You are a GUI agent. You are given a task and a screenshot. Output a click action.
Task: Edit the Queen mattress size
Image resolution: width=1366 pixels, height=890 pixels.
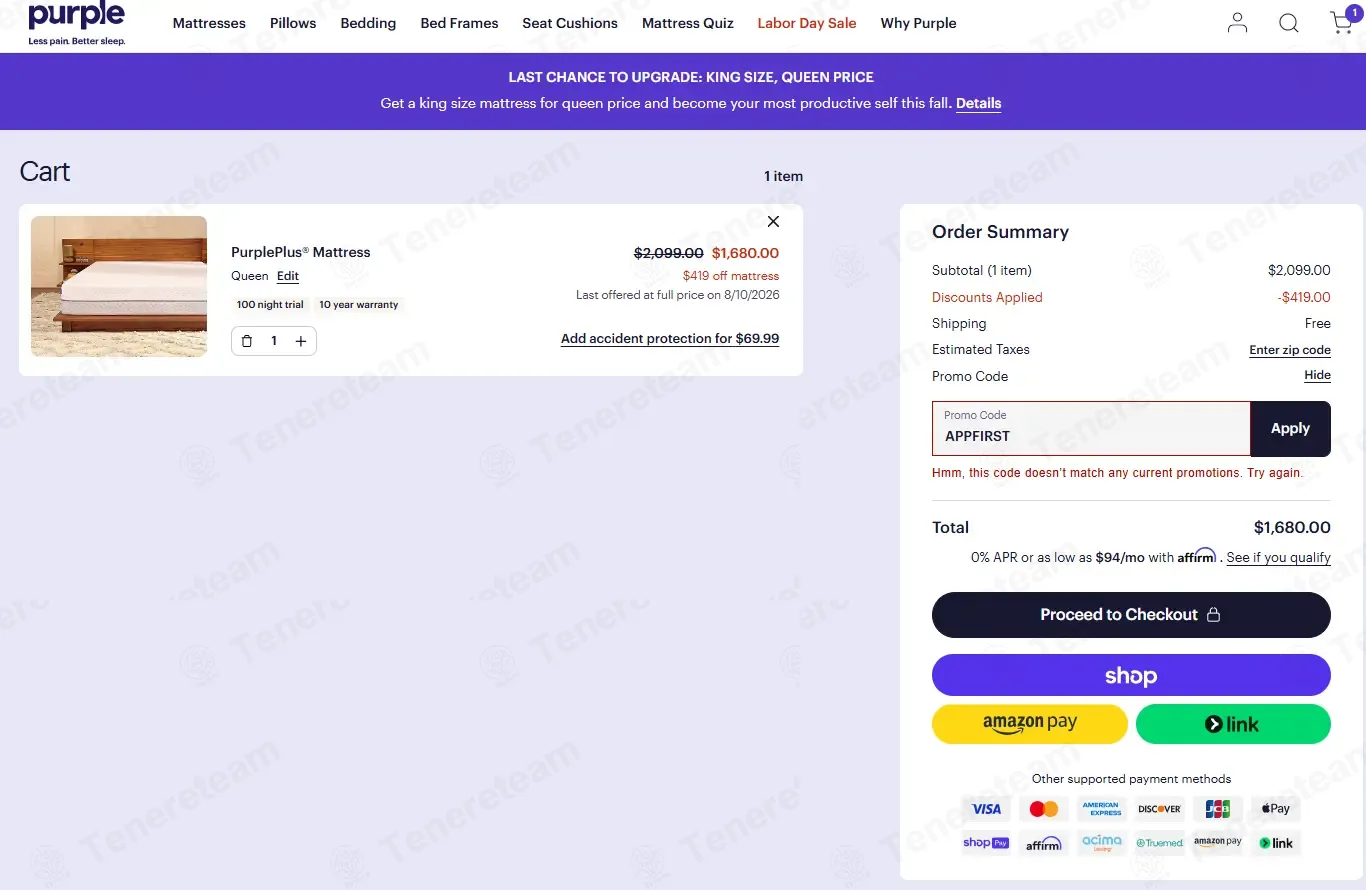(288, 277)
